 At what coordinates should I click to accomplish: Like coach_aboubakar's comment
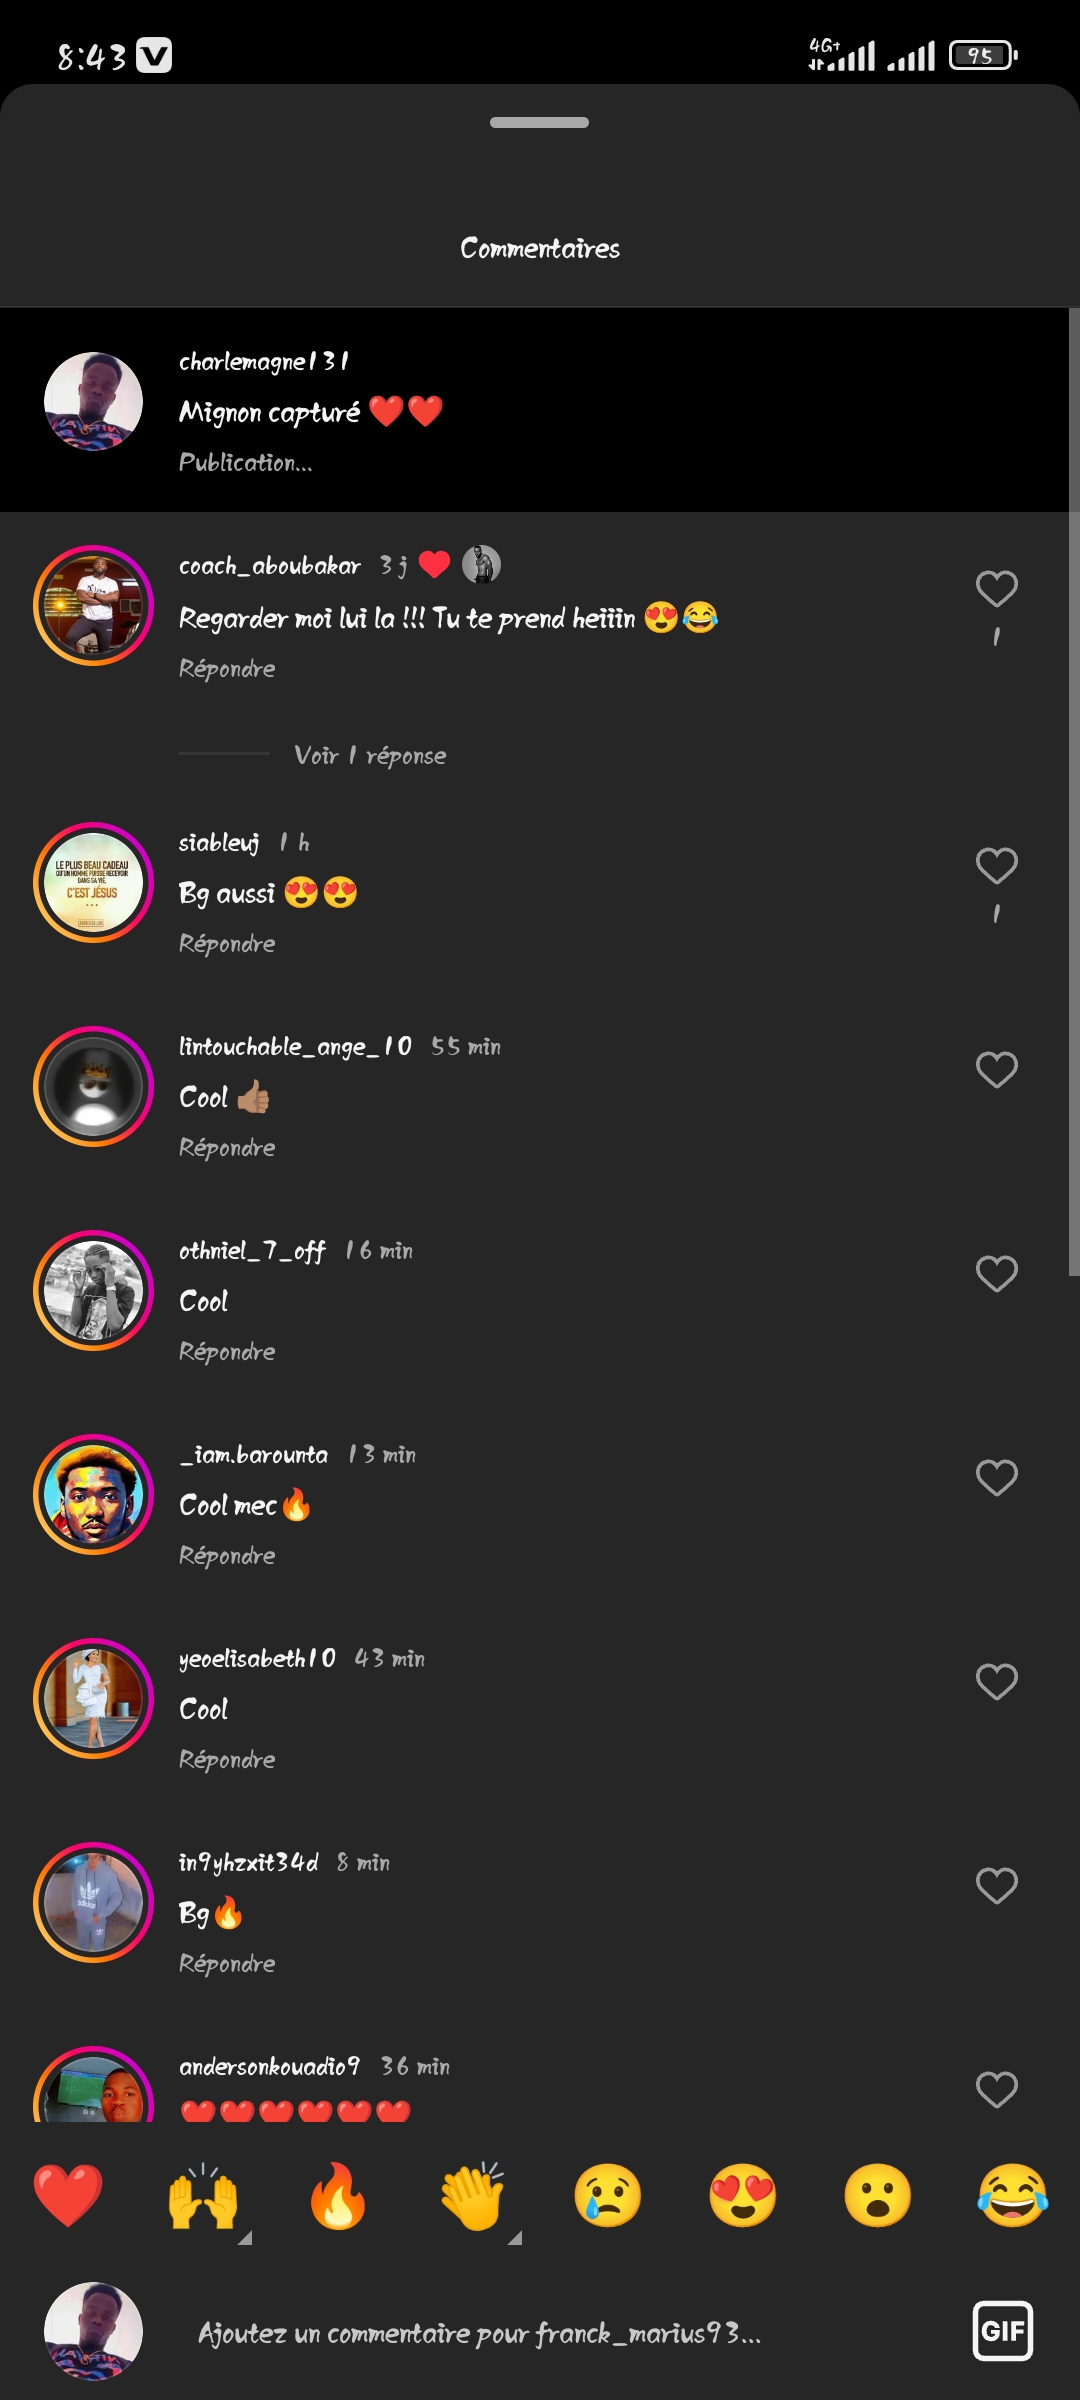997,589
